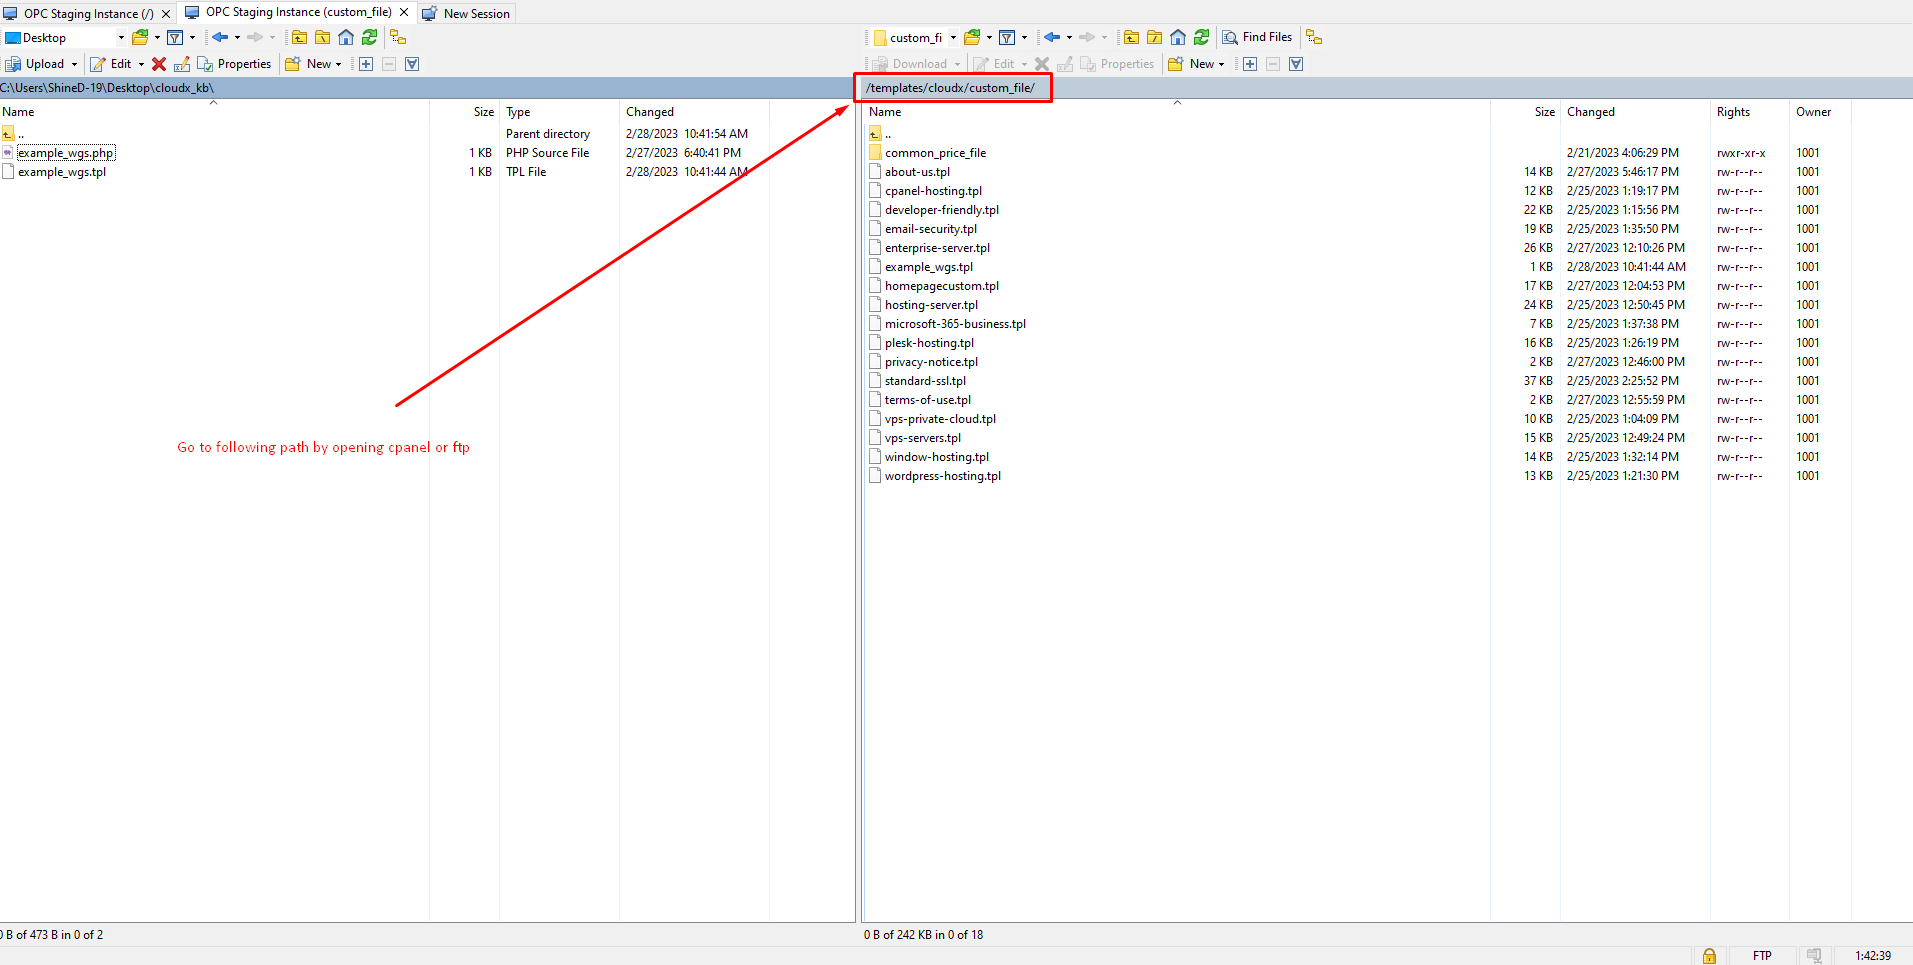Image resolution: width=1913 pixels, height=965 pixels.
Task: Switch to OPC Staging Instance (/) tab
Action: (88, 13)
